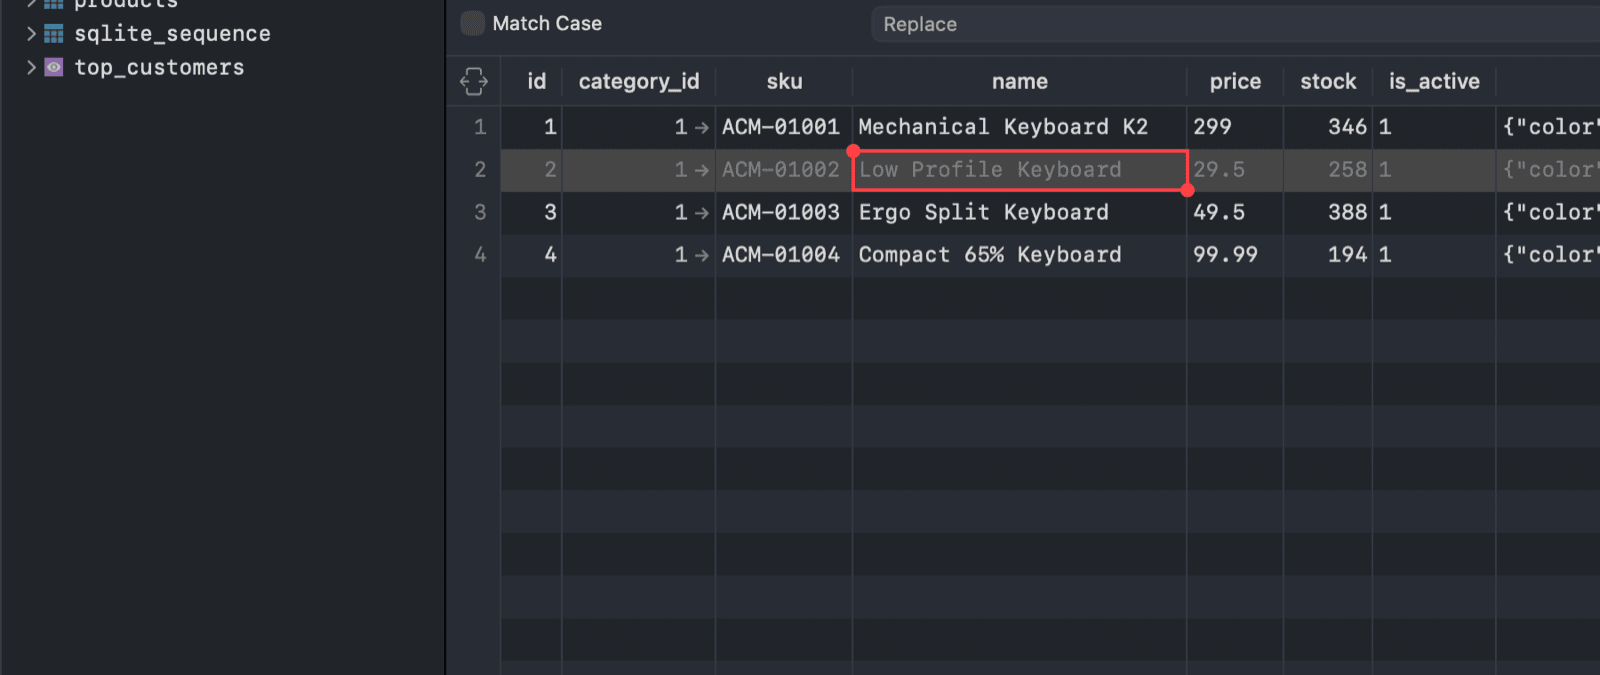This screenshot has height=675, width=1600.
Task: Click the transpose grid icon in header corner
Action: click(x=474, y=81)
